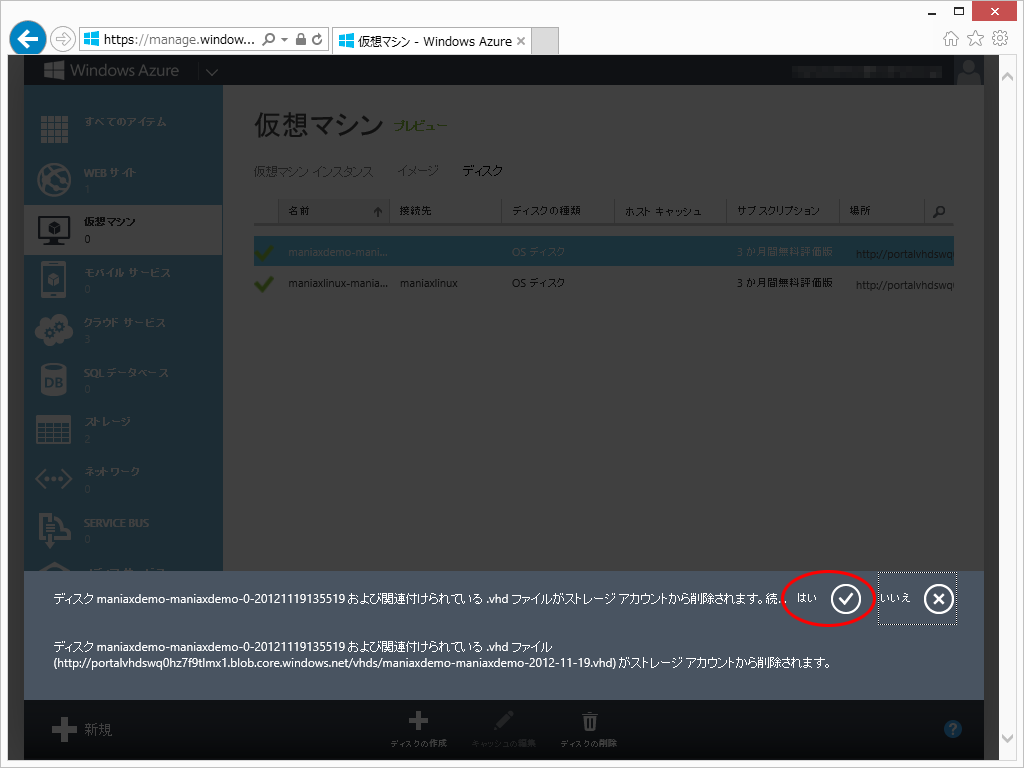Cancel deletion with the いいえ X icon

[x=938, y=599]
